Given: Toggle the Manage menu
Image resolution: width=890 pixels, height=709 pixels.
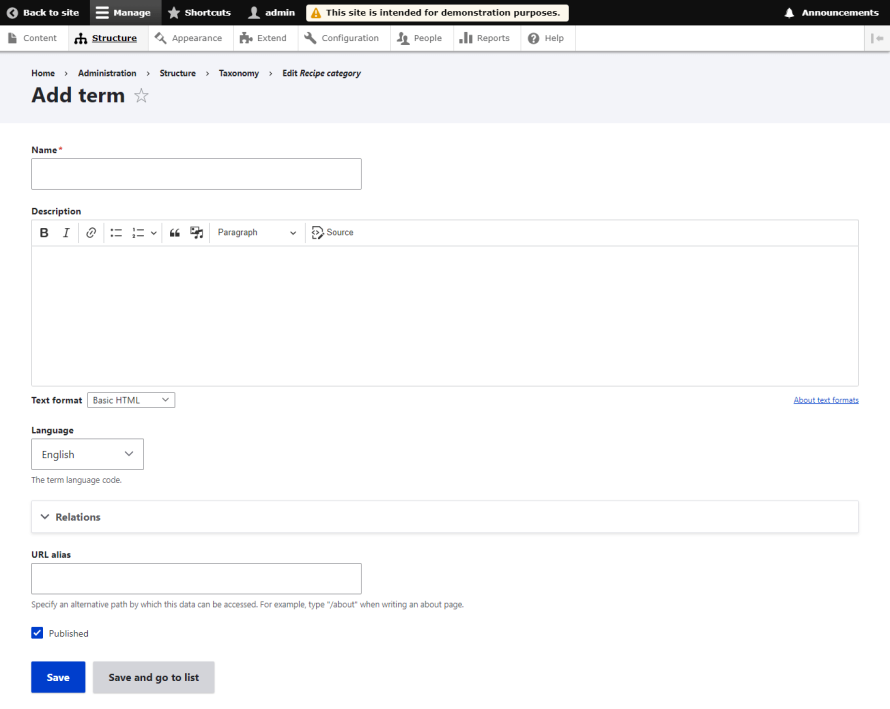Looking at the screenshot, I should (x=123, y=12).
